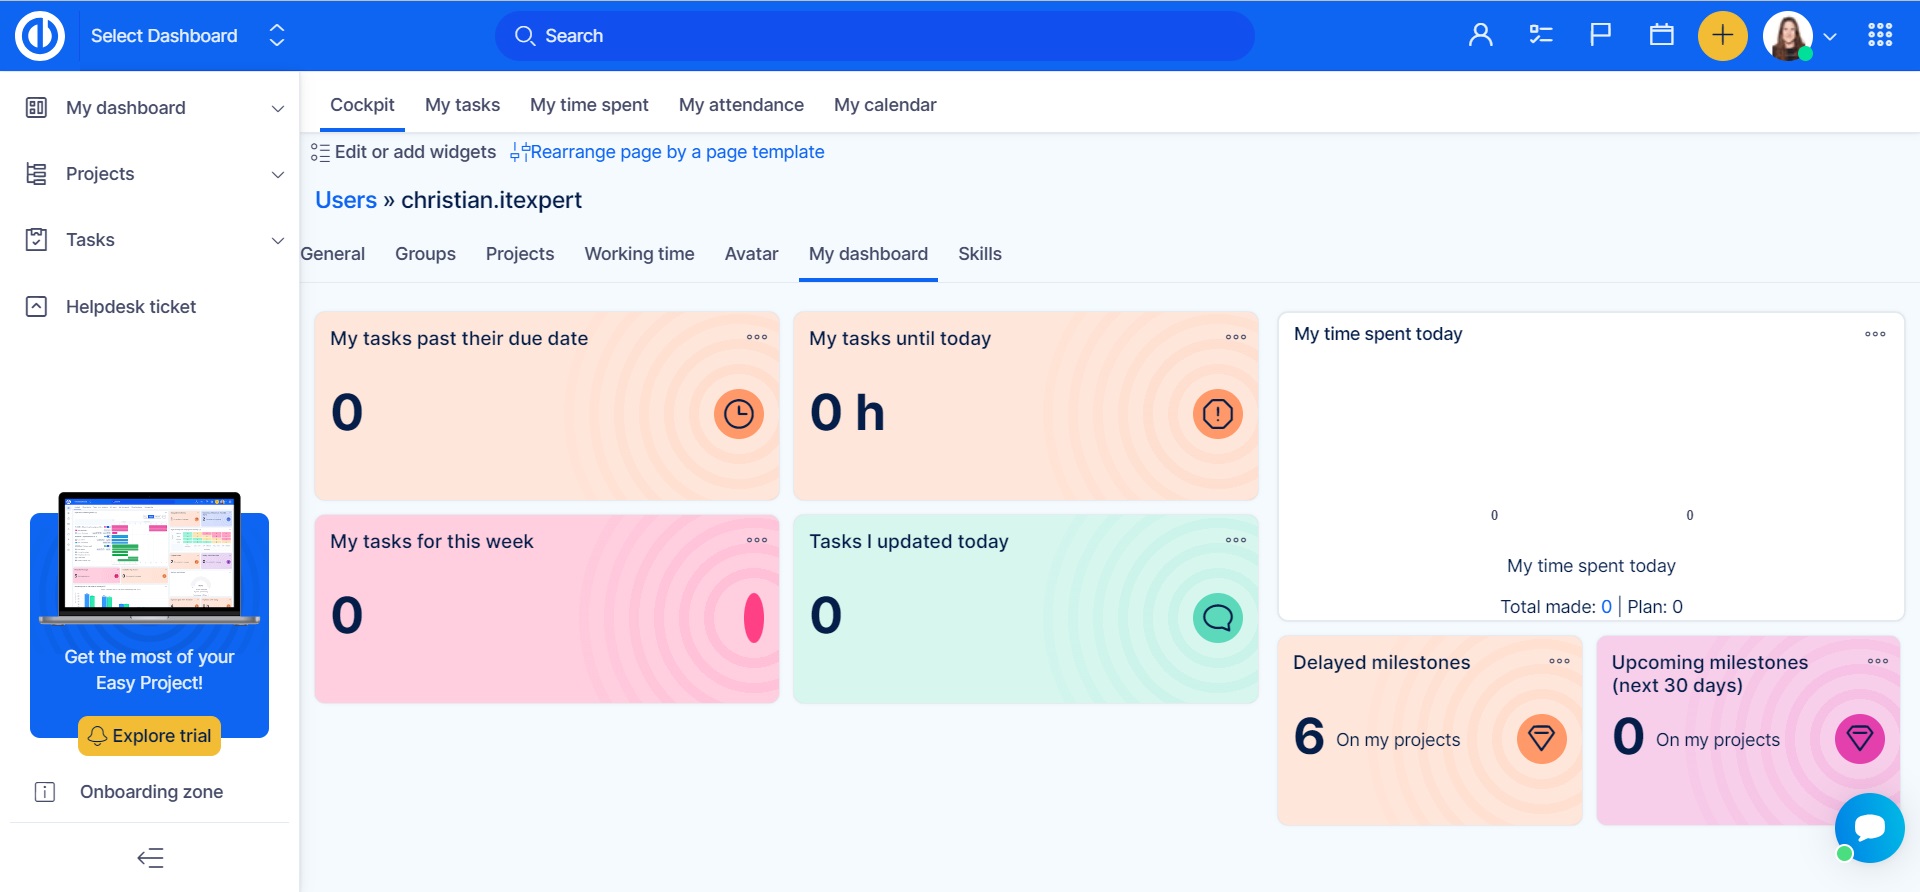Screen dimensions: 1920x892
Task: Click in the Search field
Action: pyautogui.click(x=875, y=36)
